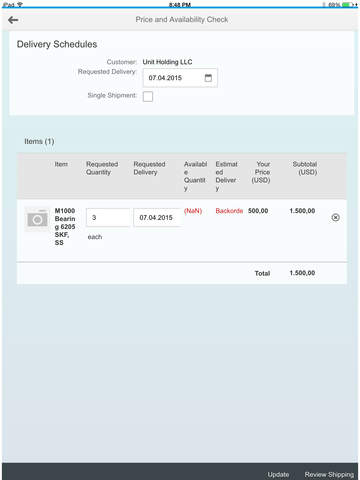Viewport: 360px width, 480px height.
Task: Click the Subtotal (USD) column header
Action: pyautogui.click(x=305, y=168)
